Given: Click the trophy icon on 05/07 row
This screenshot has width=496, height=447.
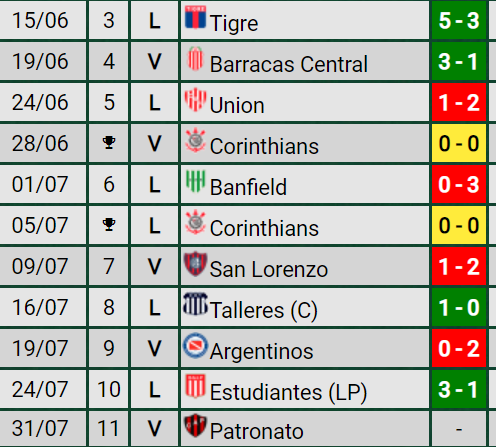Looking at the screenshot, I should pyautogui.click(x=109, y=225).
